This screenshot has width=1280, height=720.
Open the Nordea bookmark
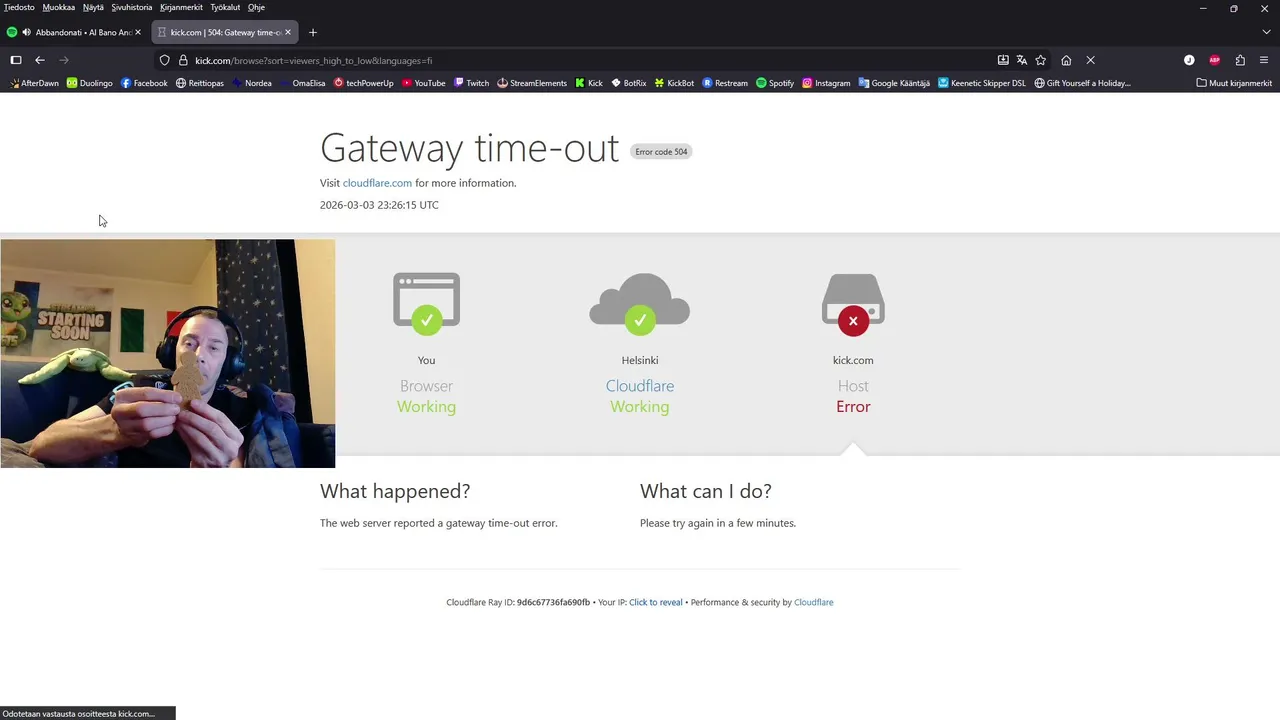(252, 83)
